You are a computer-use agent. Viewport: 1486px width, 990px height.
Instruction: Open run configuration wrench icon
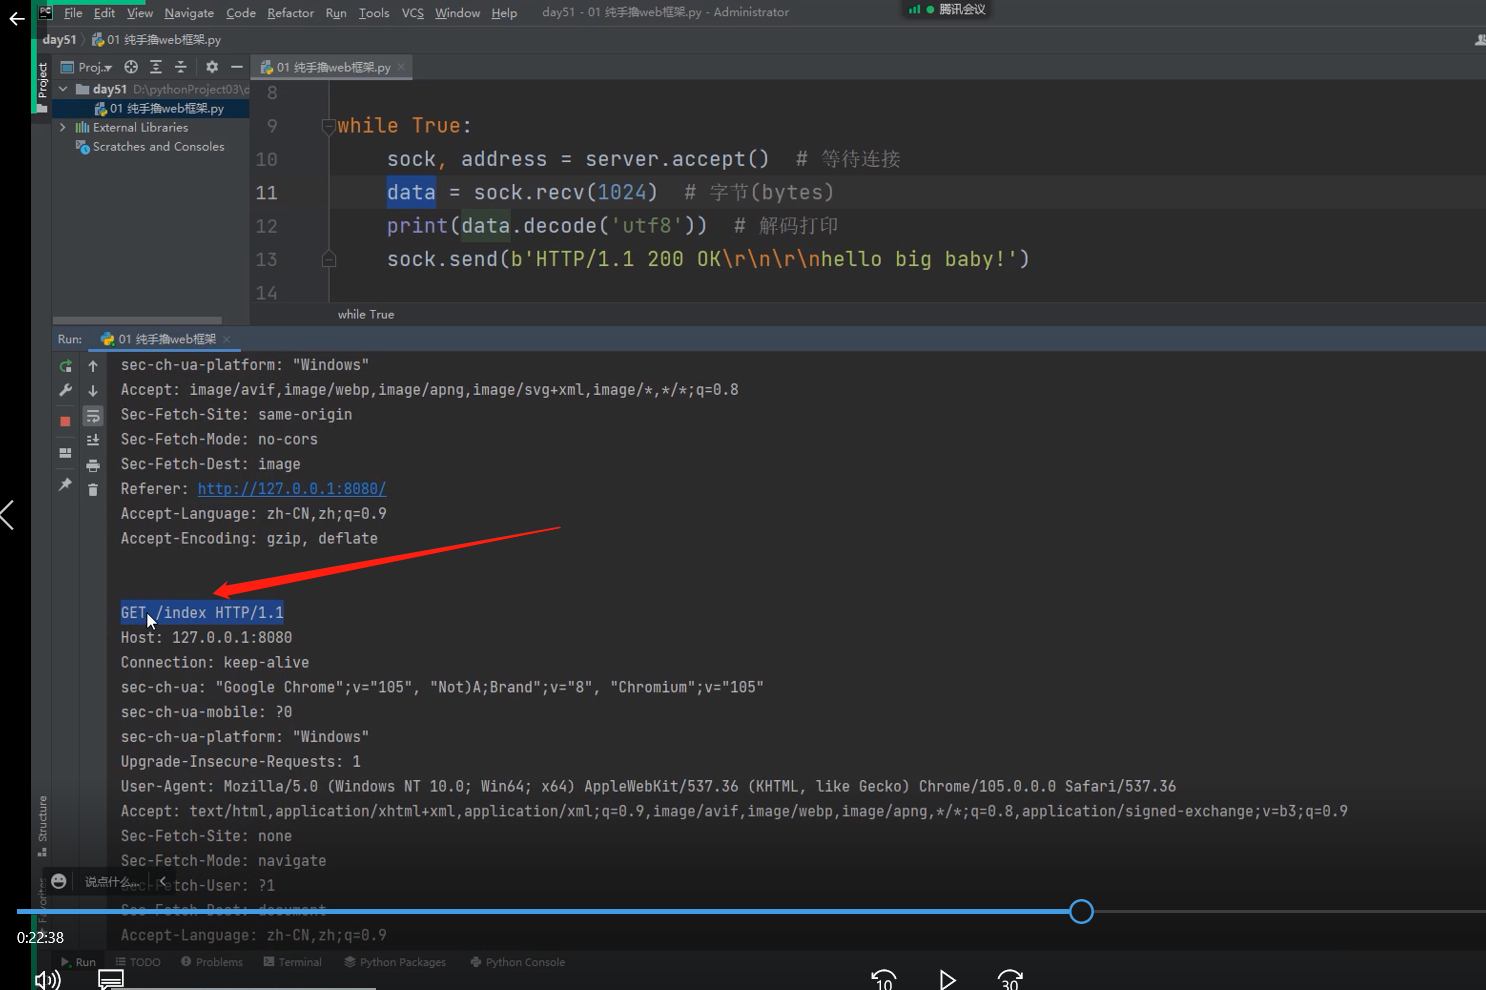coord(66,391)
